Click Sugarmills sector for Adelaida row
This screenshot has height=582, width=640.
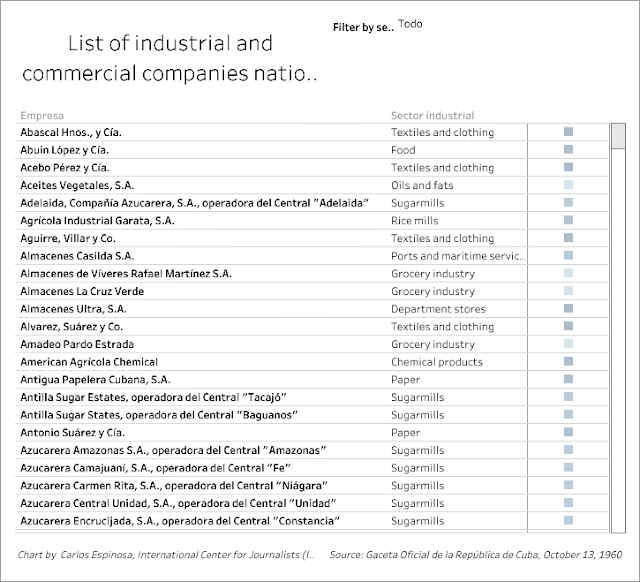[x=418, y=203]
